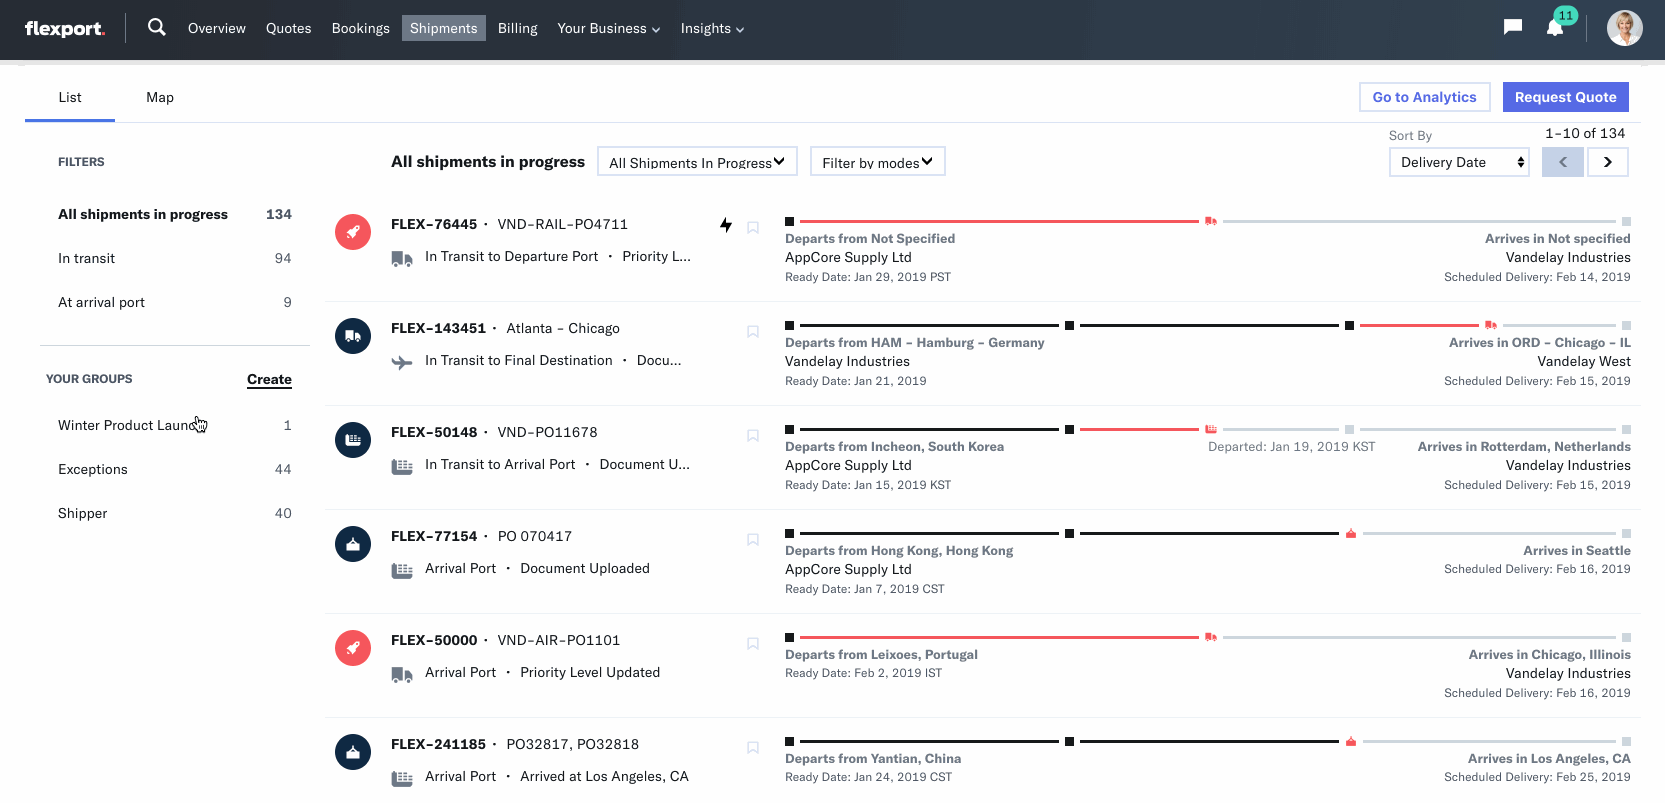Go to next page of shipments
The height and width of the screenshot is (803, 1665).
pos(1607,162)
